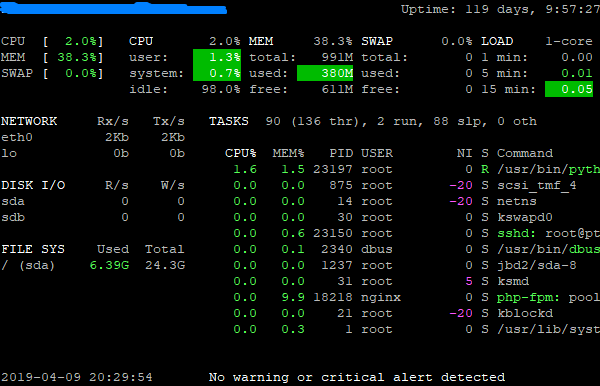Click the MEM total 991M value
Screen dimensions: 600x386
point(337,57)
